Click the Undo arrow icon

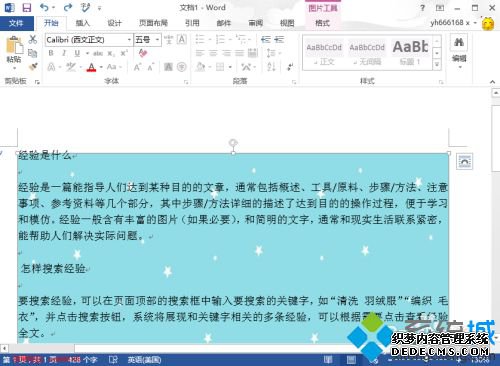coord(44,7)
